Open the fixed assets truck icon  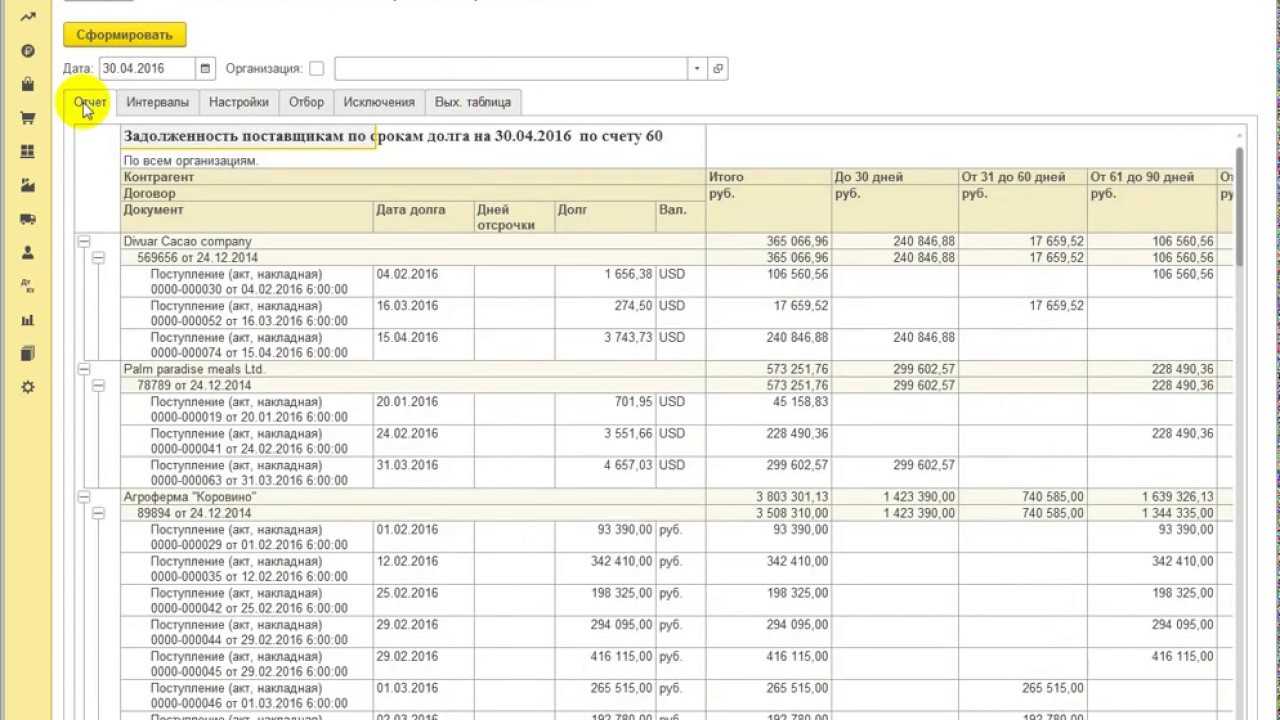28,219
